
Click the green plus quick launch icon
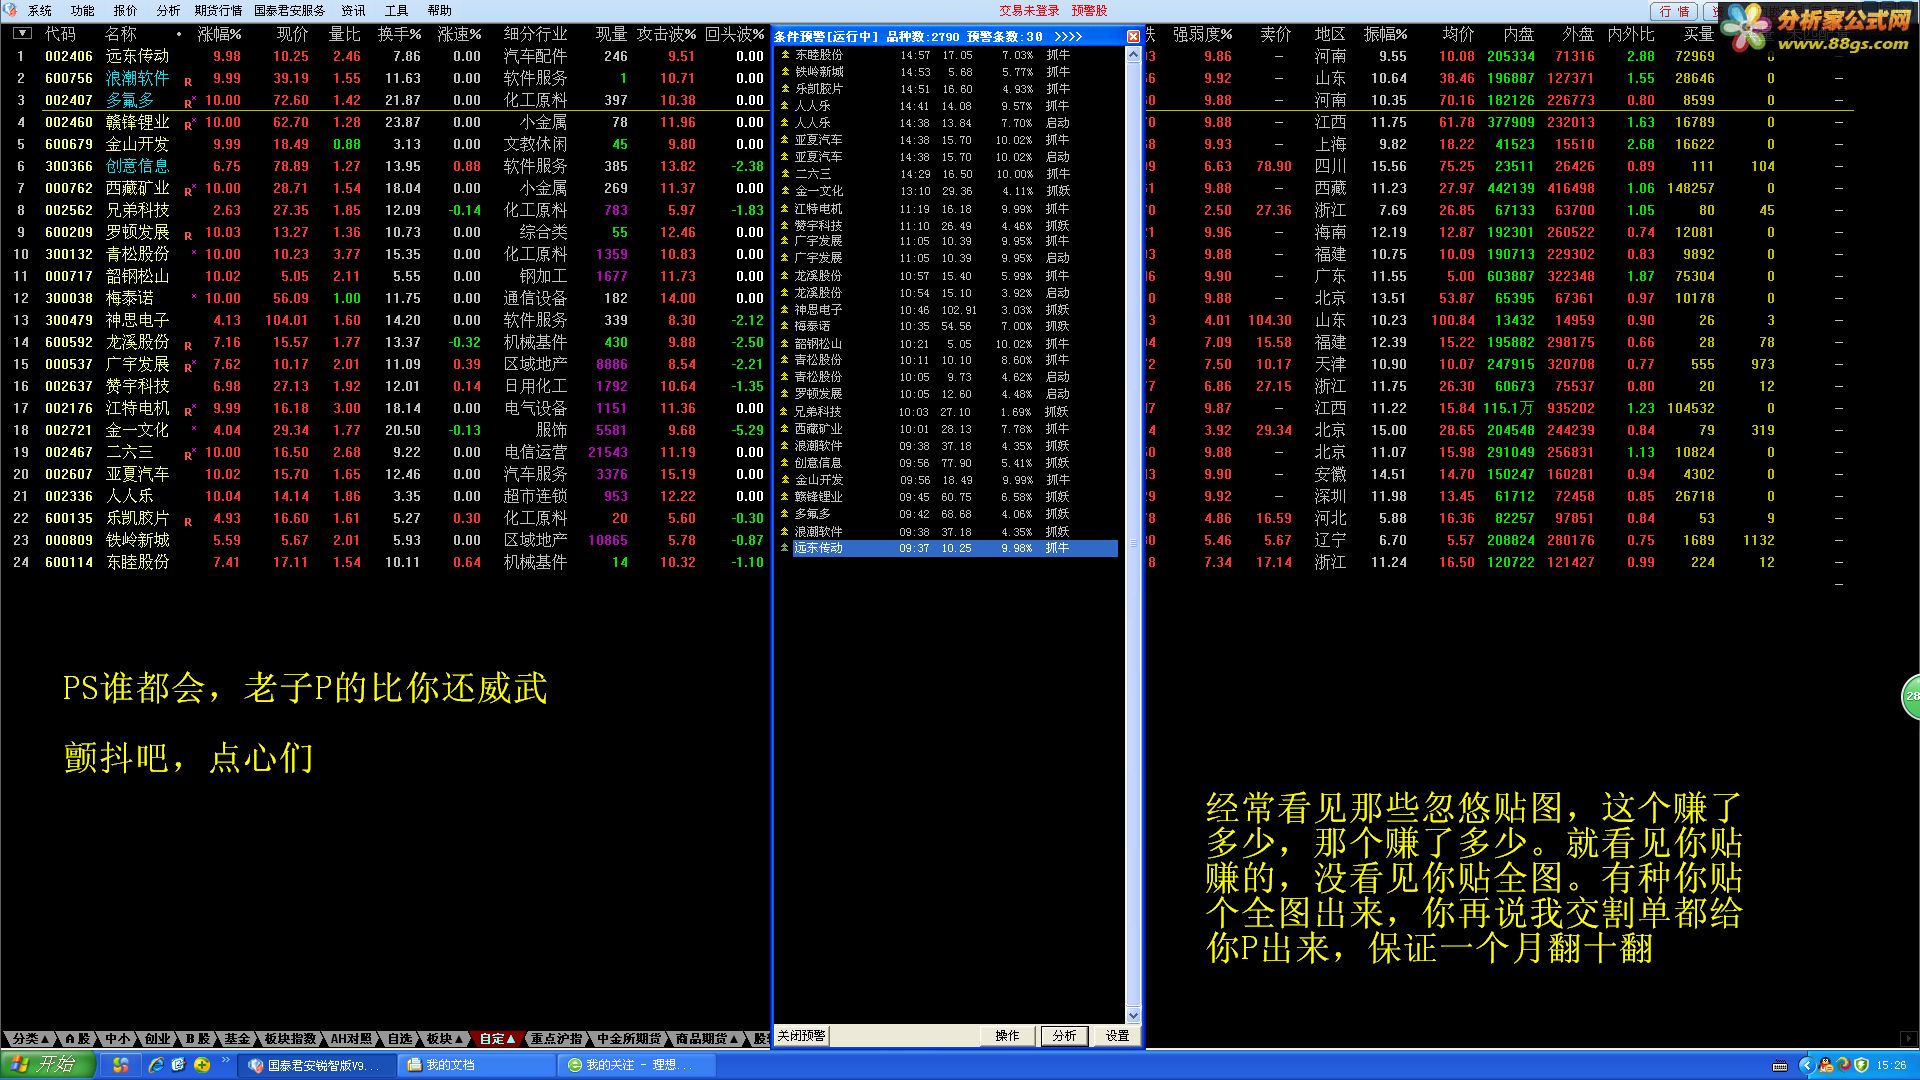point(202,1065)
